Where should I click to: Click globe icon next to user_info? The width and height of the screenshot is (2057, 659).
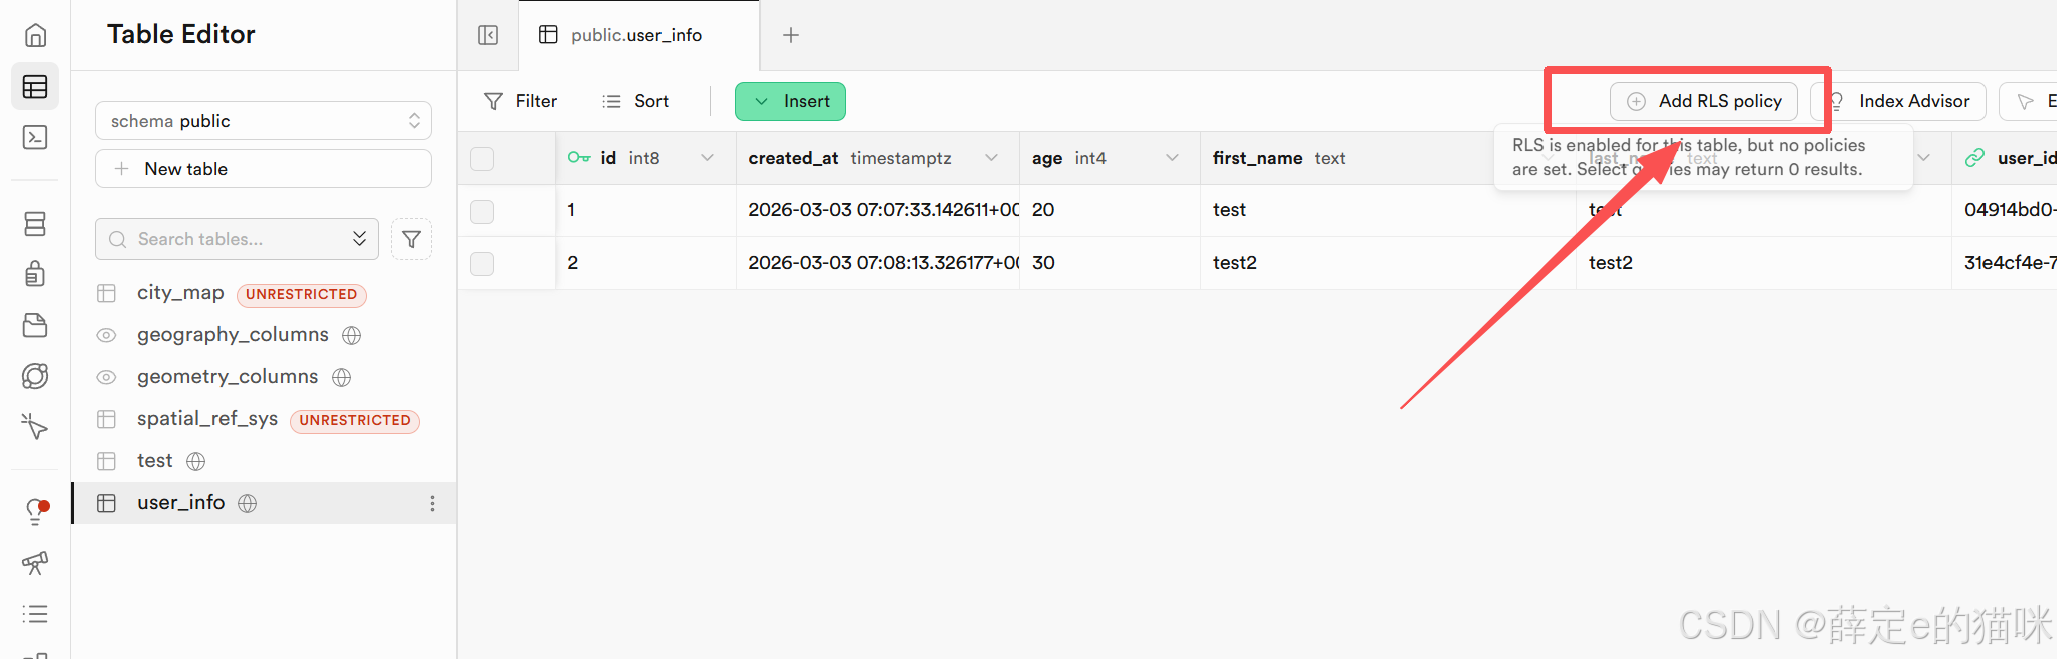point(248,503)
